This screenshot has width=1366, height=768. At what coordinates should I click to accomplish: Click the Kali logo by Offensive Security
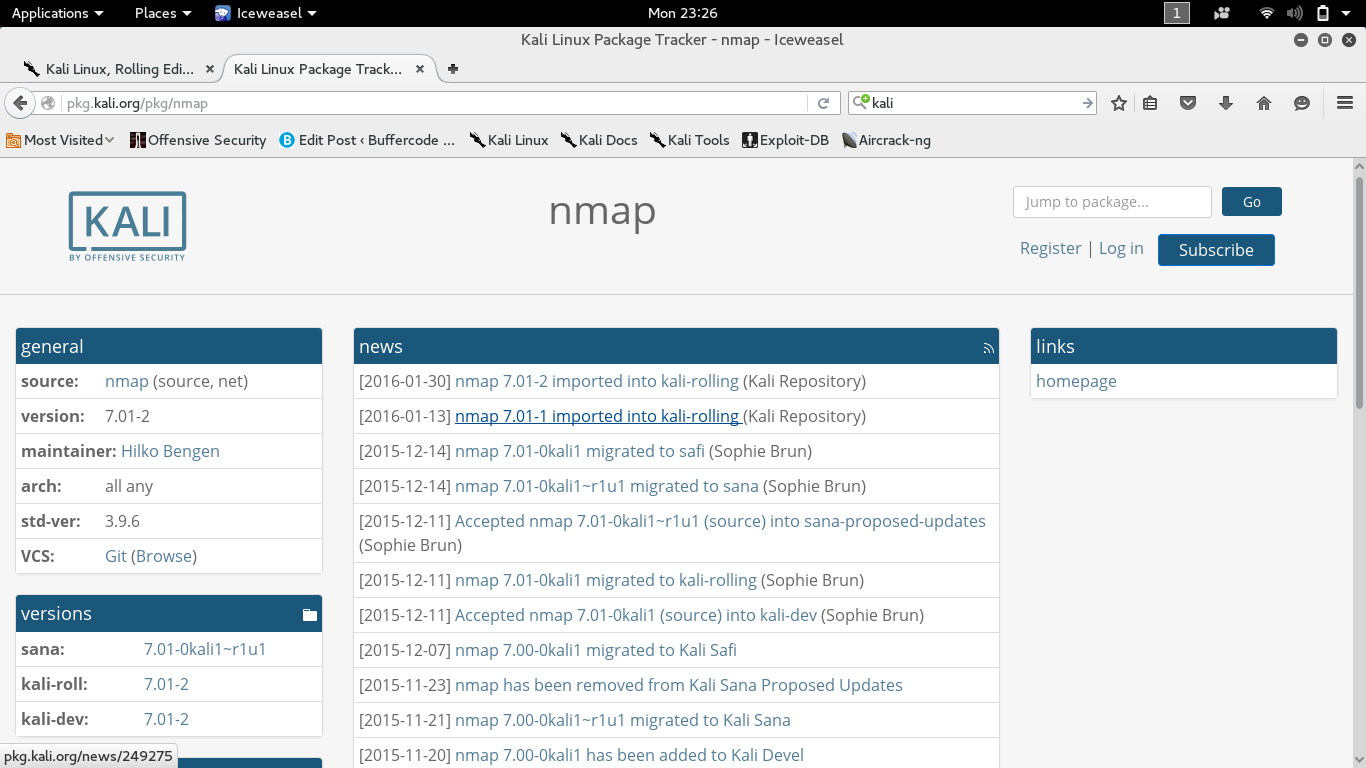click(127, 227)
